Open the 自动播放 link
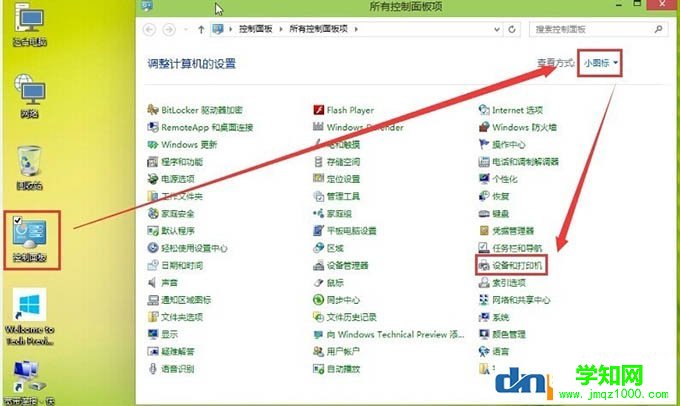This screenshot has height=406, width=680. coord(343,369)
